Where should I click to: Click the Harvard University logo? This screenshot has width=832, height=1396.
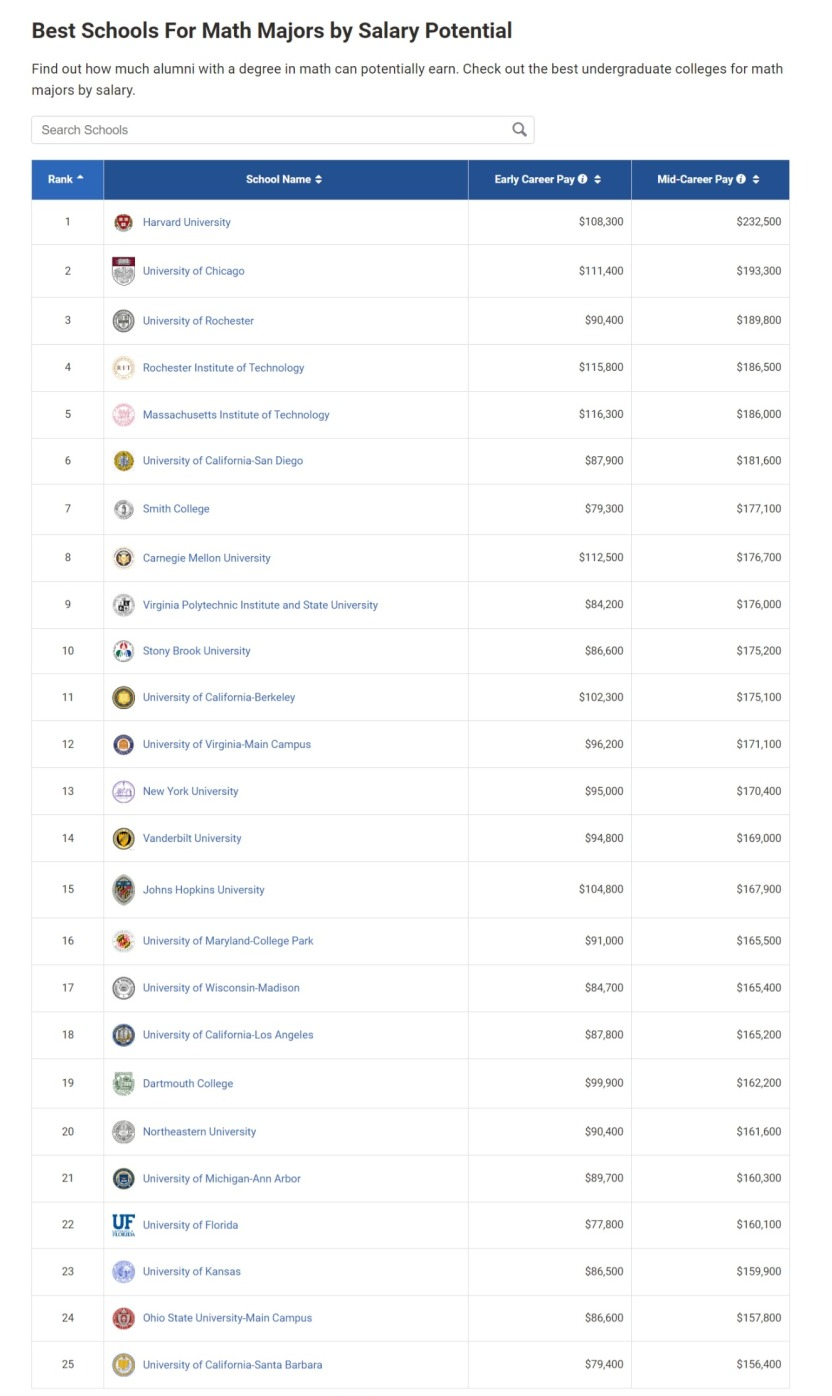click(x=123, y=222)
